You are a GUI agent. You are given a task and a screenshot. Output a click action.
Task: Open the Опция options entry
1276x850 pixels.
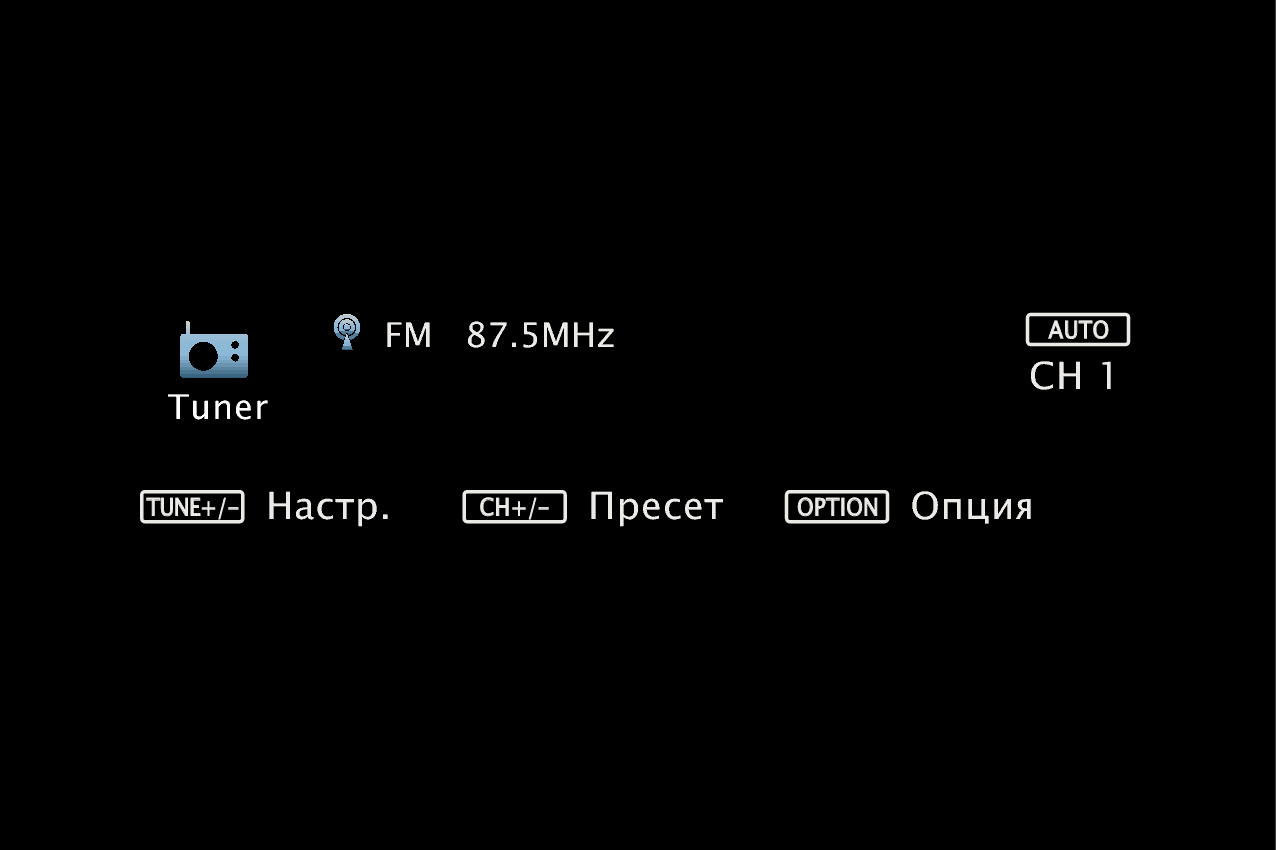tap(971, 508)
